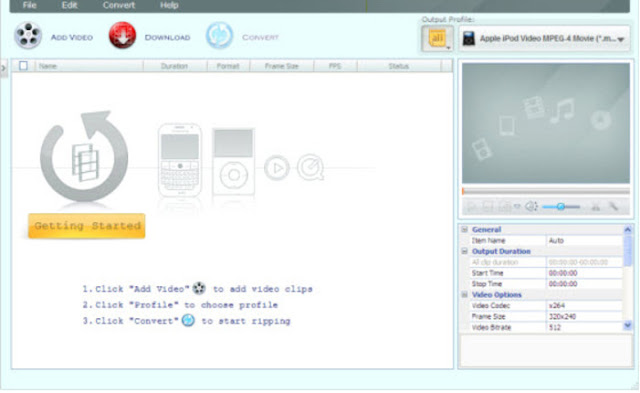Click the Status column header
Image resolution: width=640 pixels, height=393 pixels.
tap(399, 66)
